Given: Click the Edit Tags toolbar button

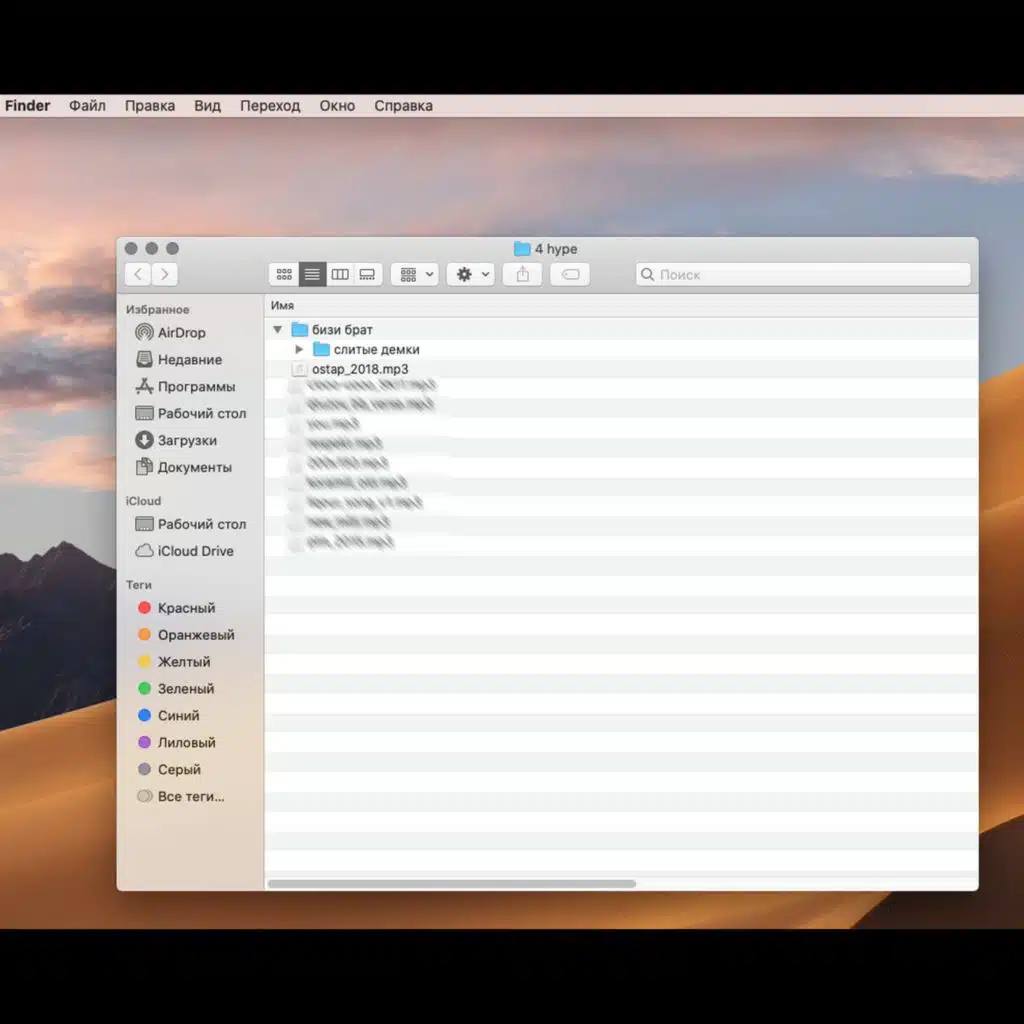Looking at the screenshot, I should tap(570, 274).
